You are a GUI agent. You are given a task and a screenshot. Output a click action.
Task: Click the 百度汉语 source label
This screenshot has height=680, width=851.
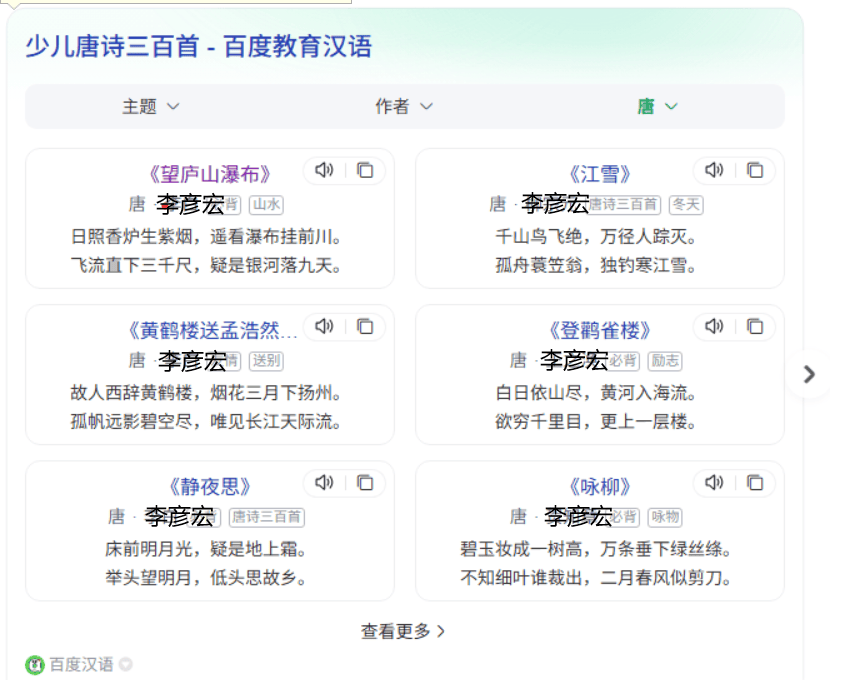click(81, 664)
